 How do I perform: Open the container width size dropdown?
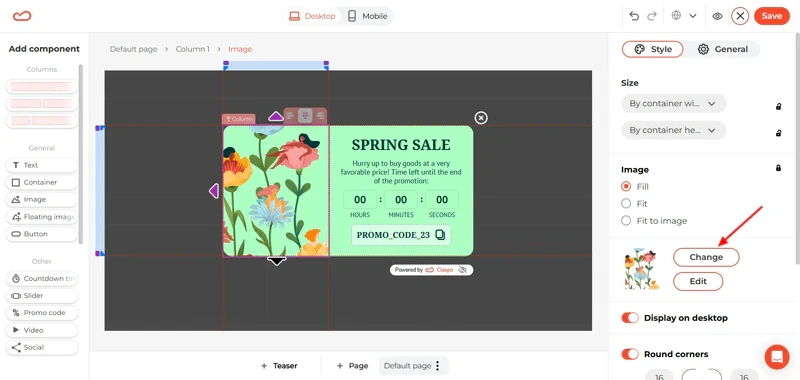click(x=673, y=104)
